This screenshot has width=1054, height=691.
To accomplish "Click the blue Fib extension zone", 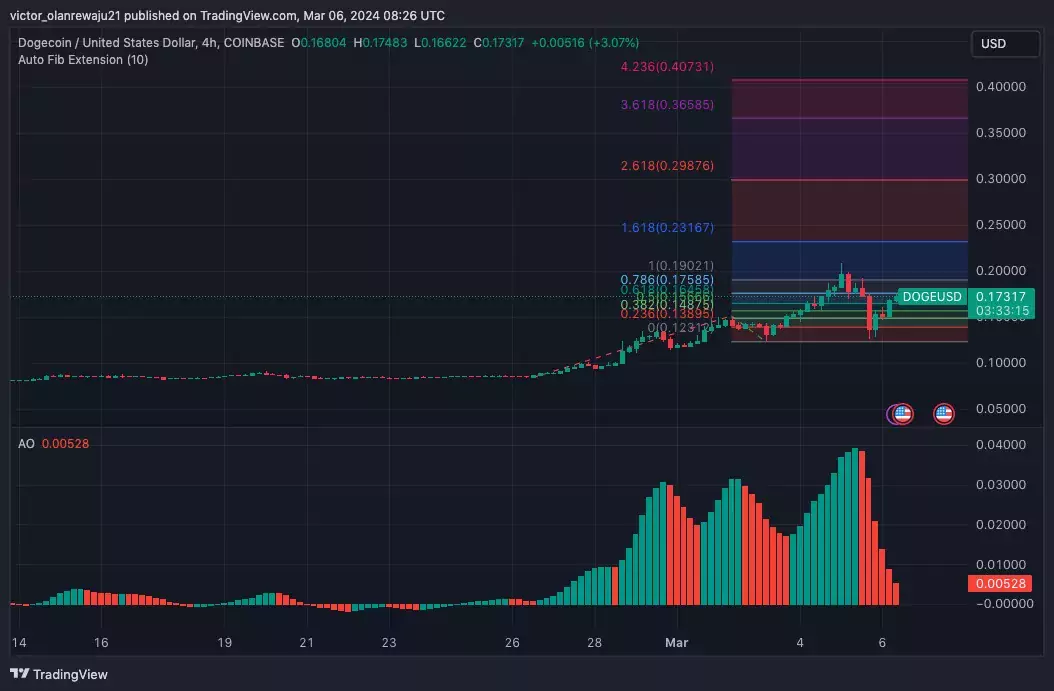I will coord(850,260).
